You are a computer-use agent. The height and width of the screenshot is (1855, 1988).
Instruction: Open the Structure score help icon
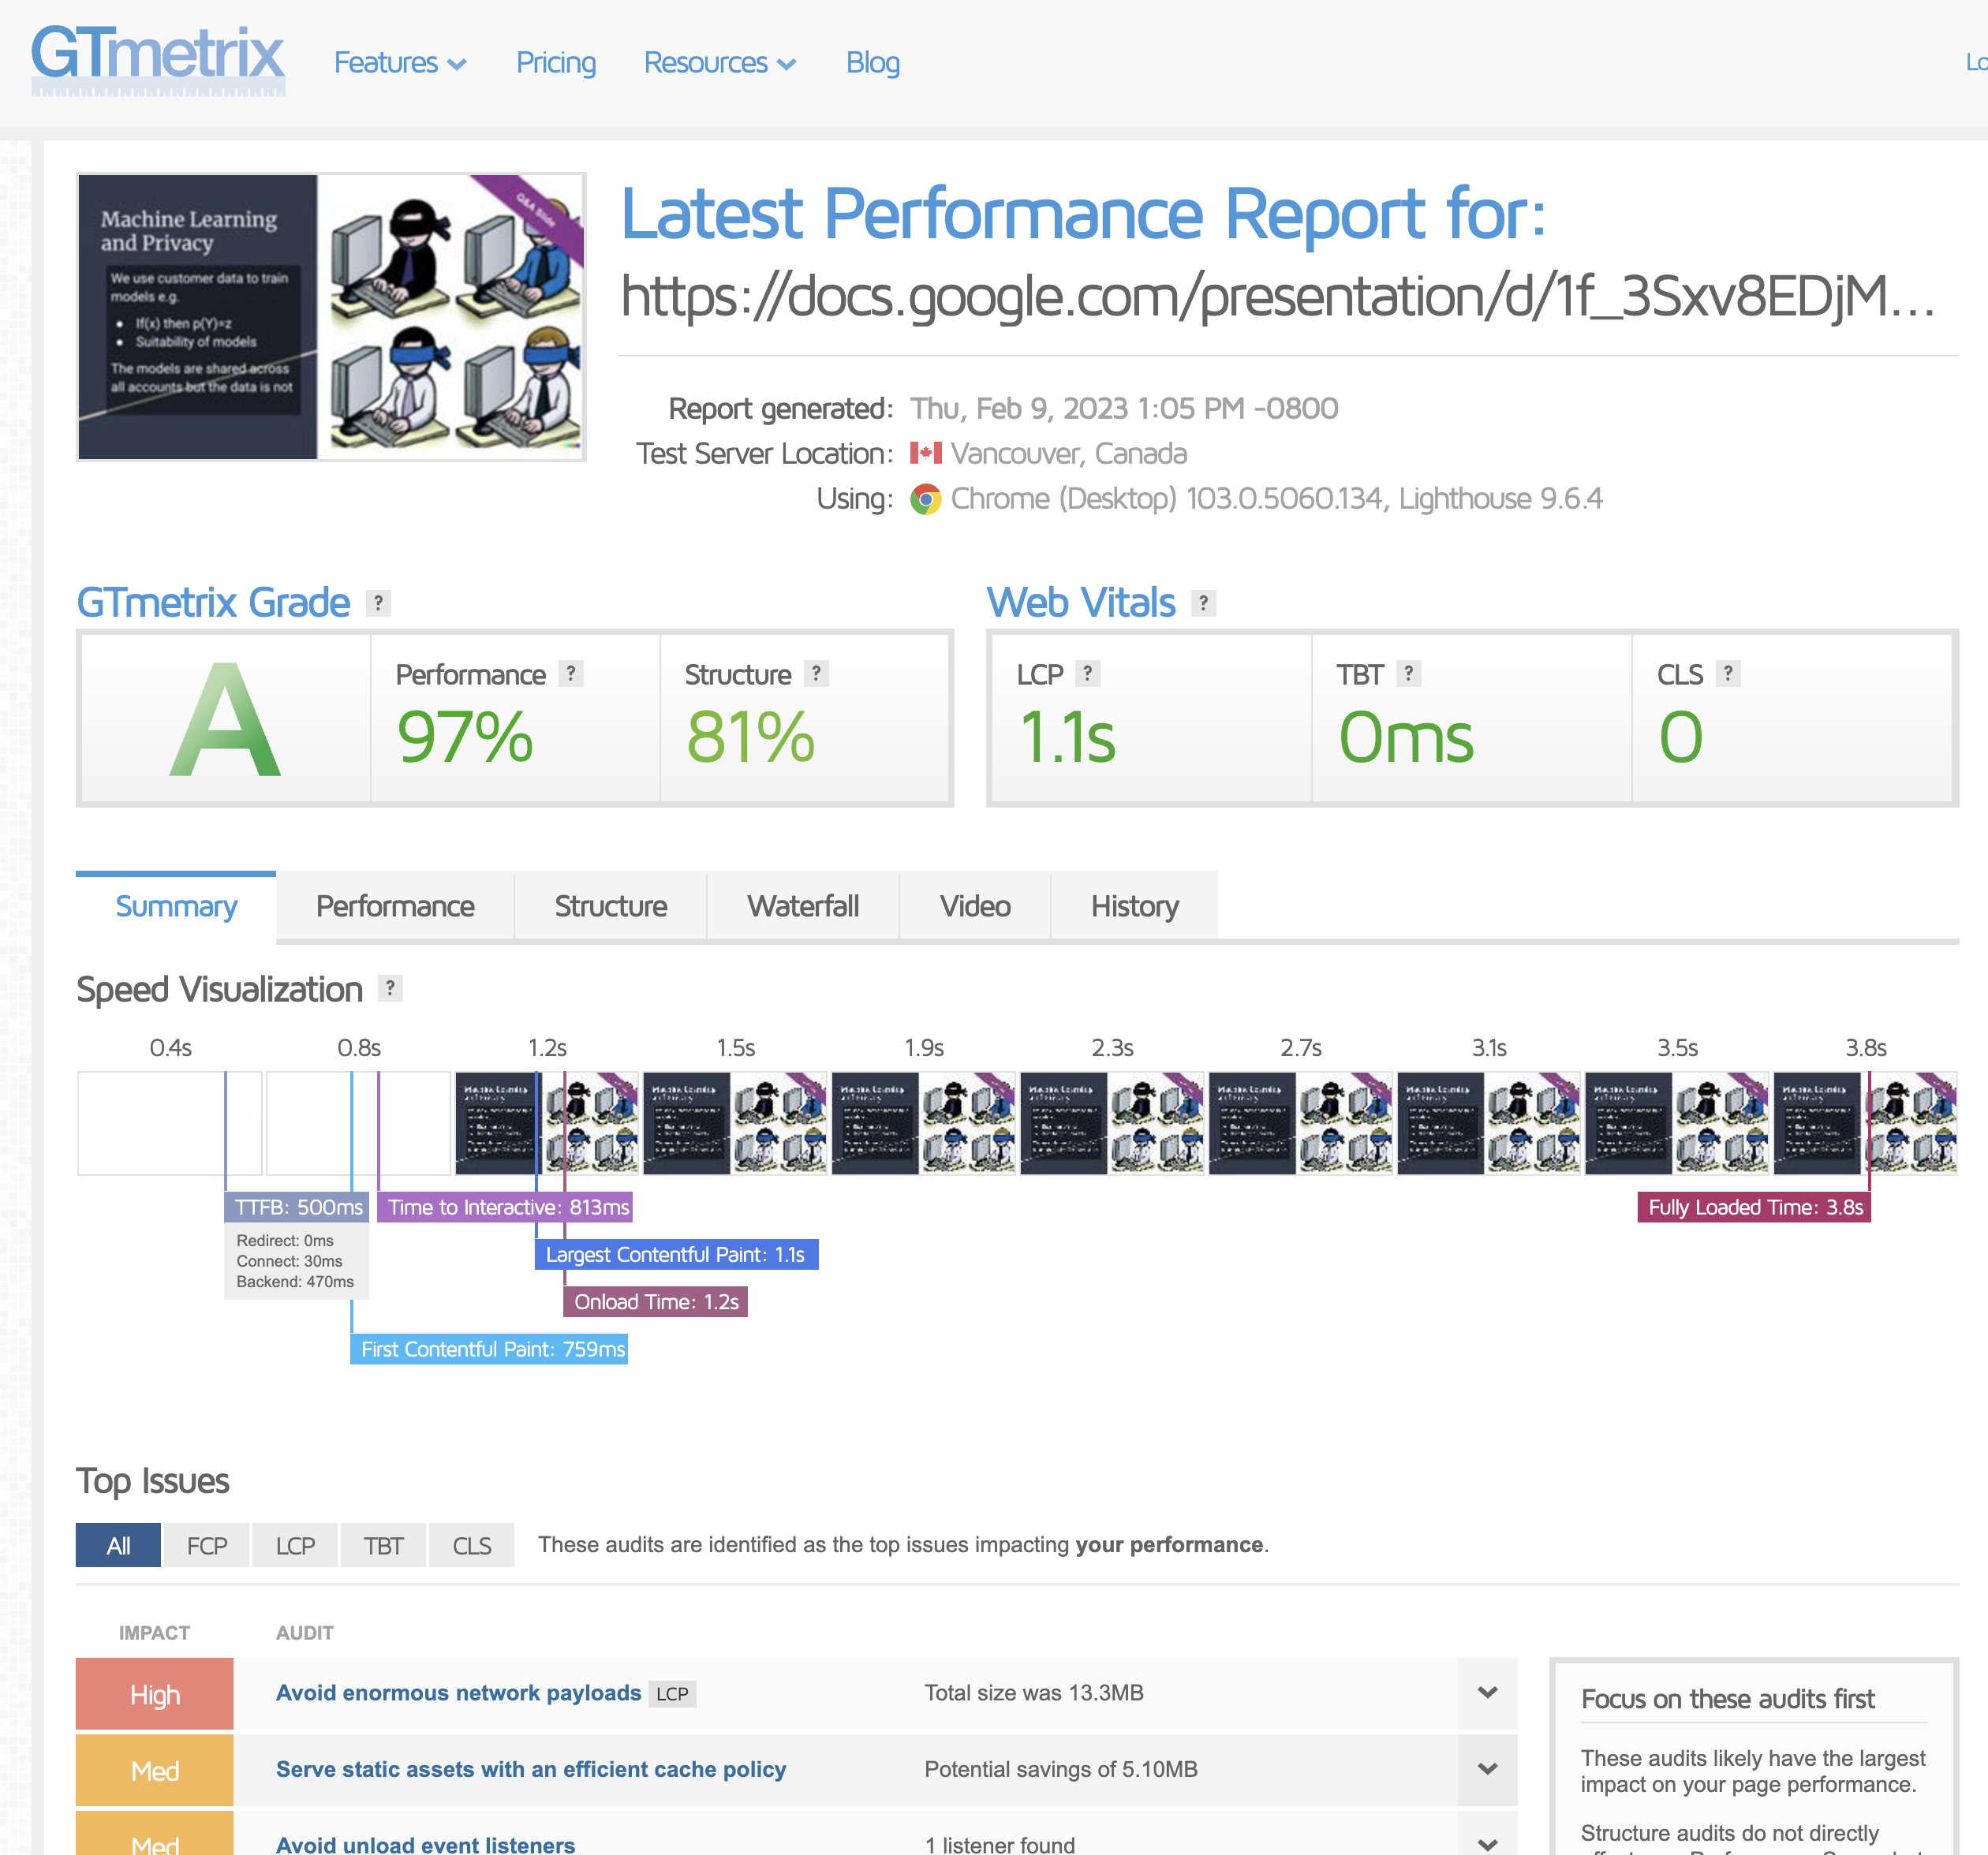816,674
